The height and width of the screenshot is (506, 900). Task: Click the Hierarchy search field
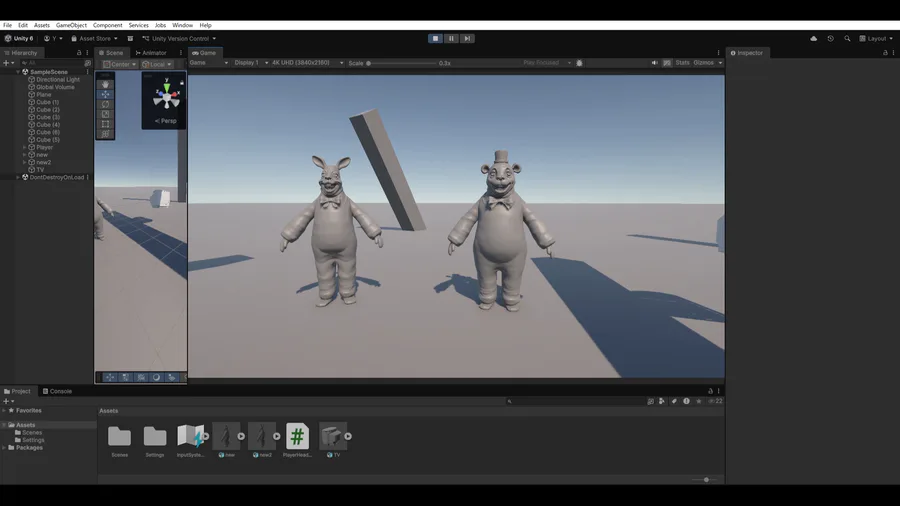(x=53, y=63)
